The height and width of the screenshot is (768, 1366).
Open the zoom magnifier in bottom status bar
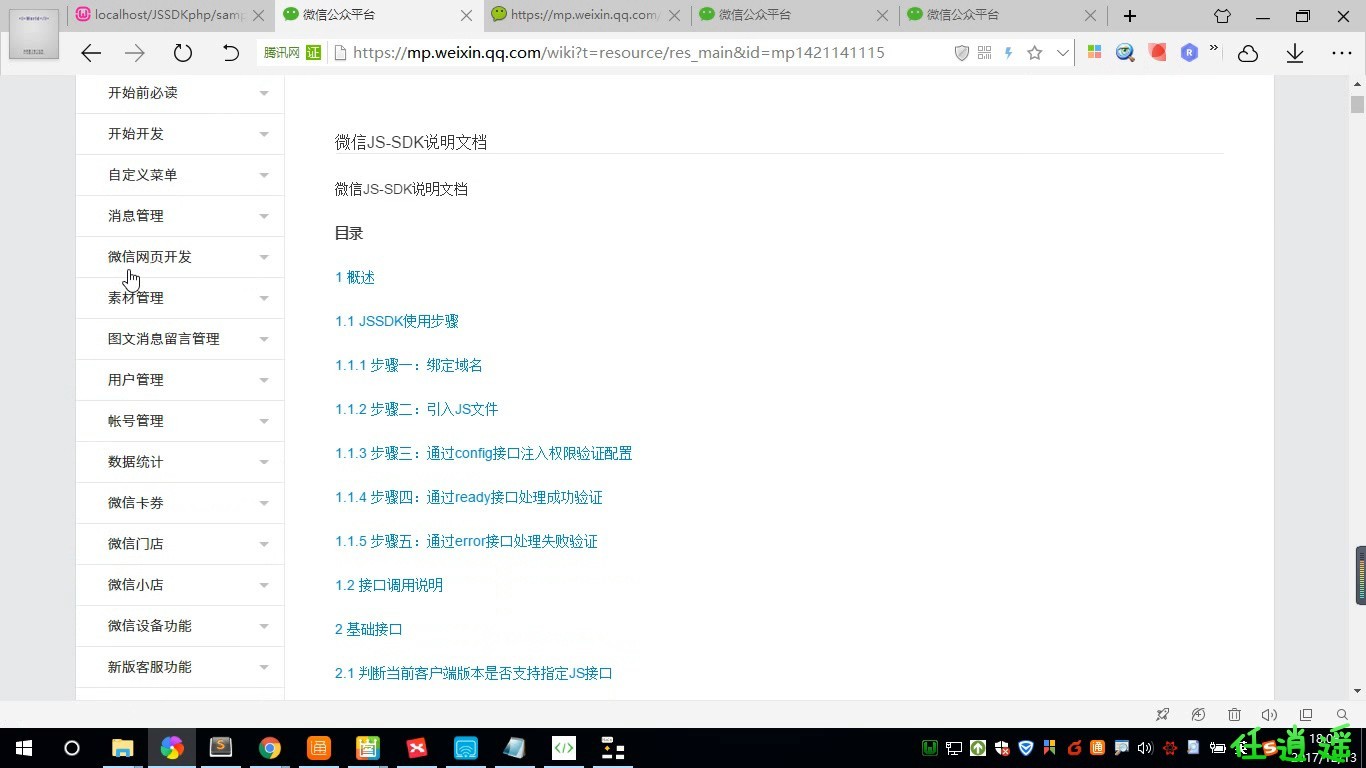click(x=1342, y=715)
